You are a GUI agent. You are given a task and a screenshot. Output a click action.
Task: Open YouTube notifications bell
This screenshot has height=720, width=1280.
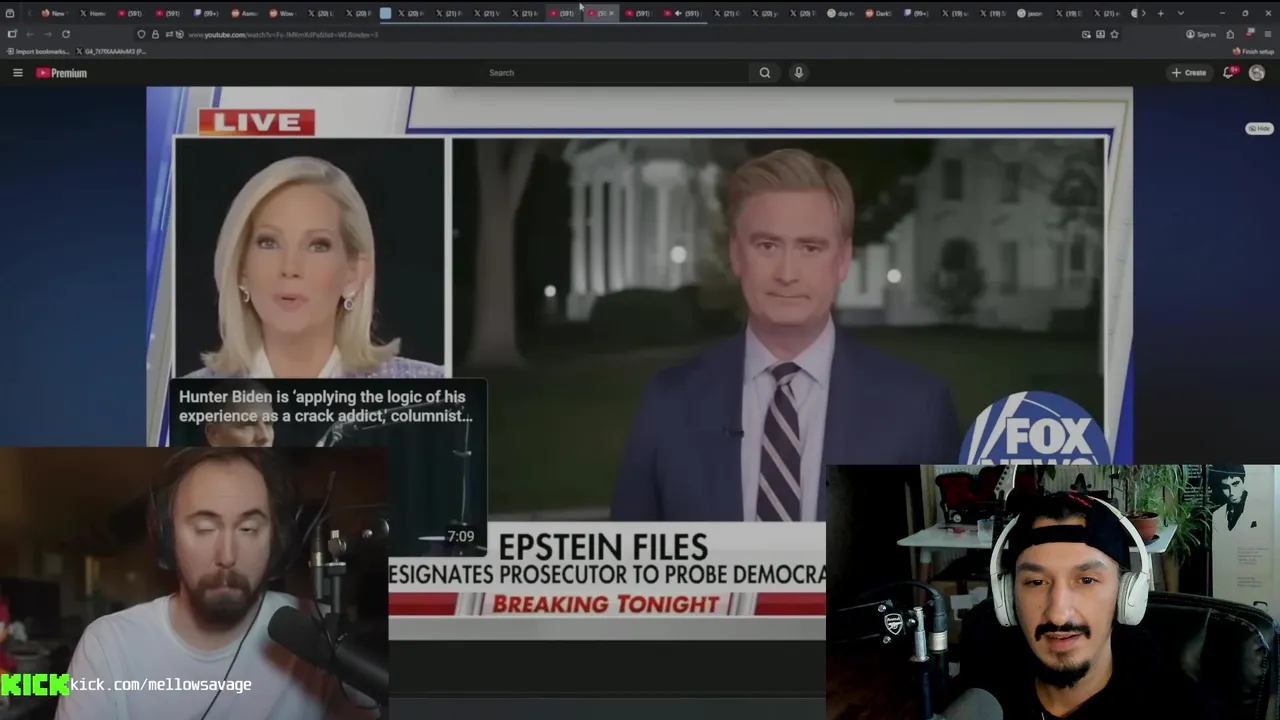(1229, 72)
